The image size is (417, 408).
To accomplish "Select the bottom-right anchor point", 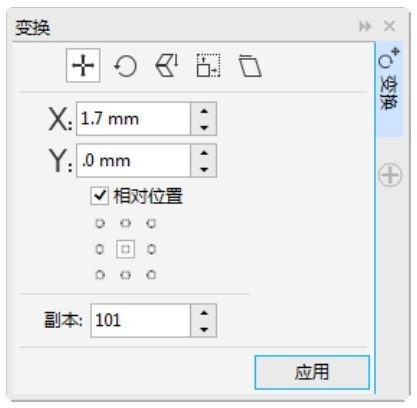I will tap(151, 275).
